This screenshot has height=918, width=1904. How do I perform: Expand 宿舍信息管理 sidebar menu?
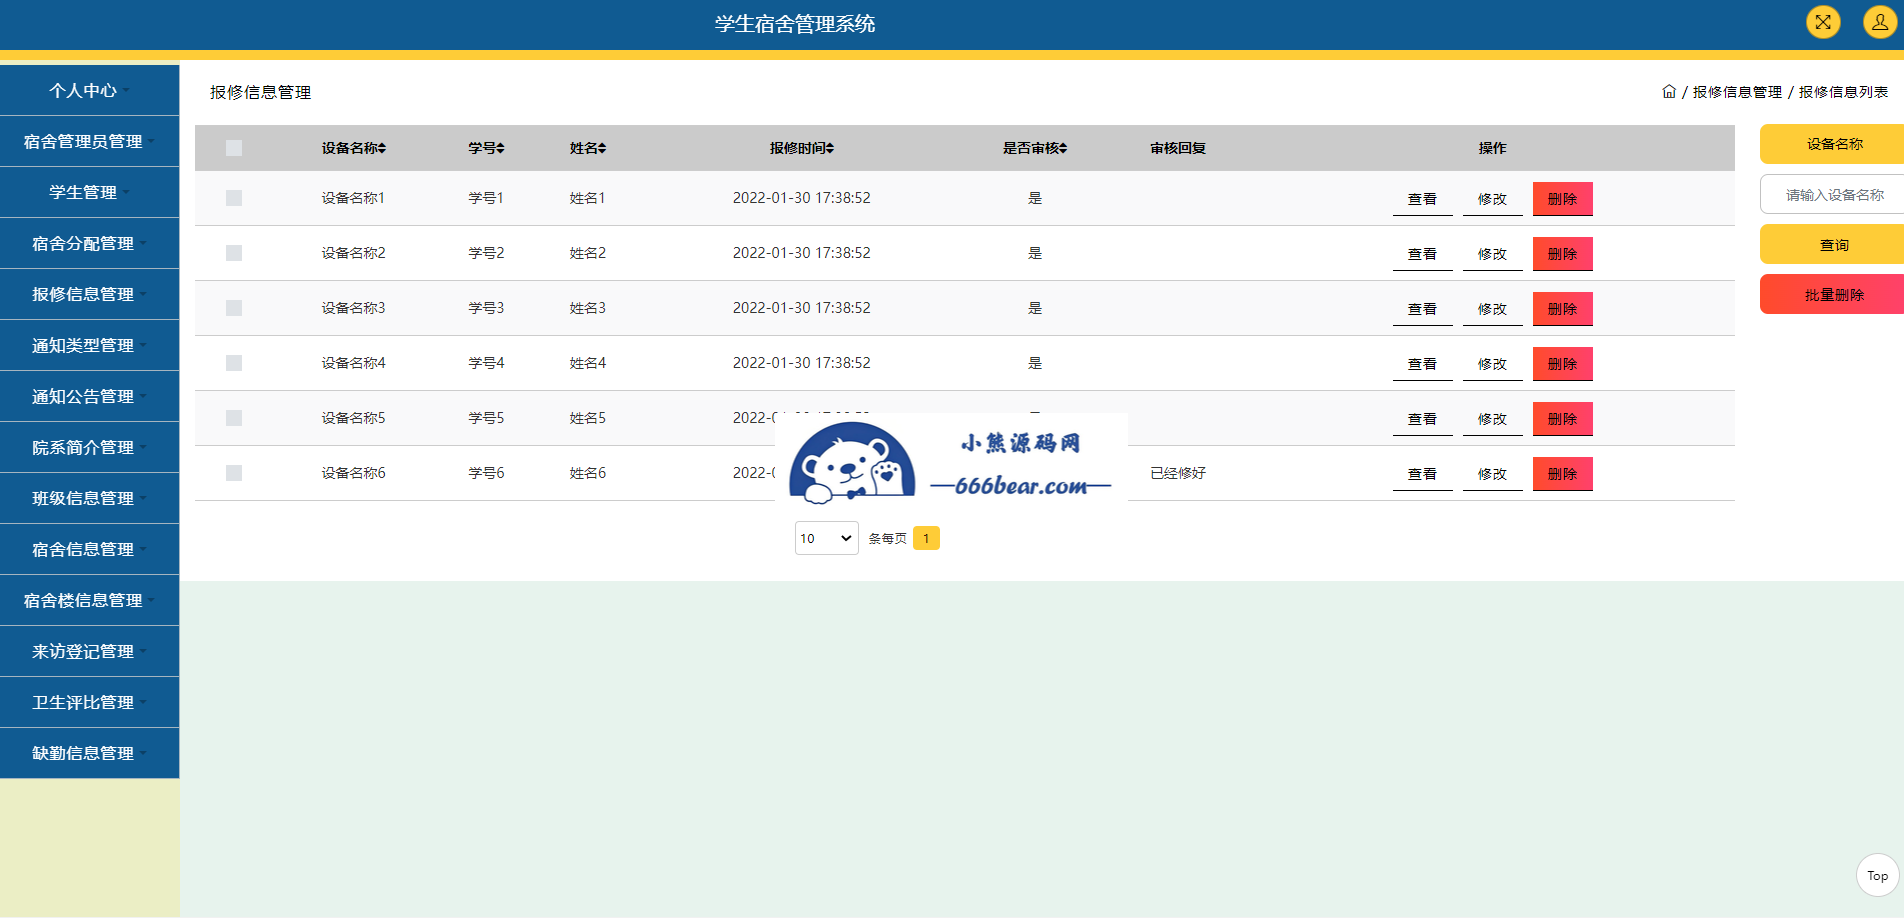pyautogui.click(x=90, y=549)
